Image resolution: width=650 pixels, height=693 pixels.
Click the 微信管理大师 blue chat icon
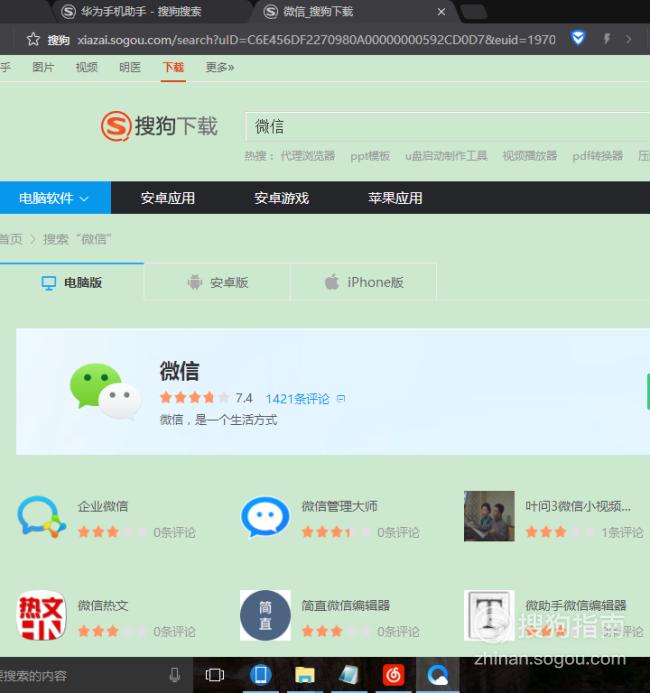tap(265, 517)
